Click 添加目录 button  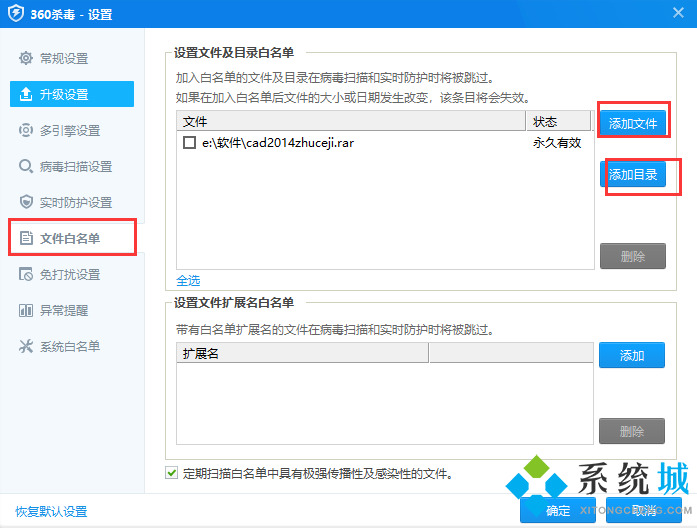click(633, 174)
